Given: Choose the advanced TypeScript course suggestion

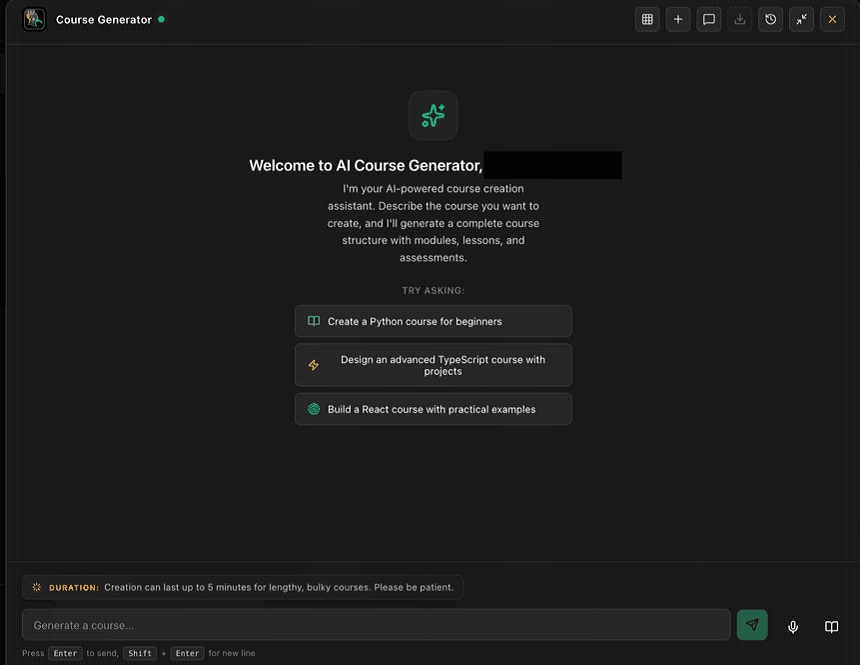Looking at the screenshot, I should tap(432, 365).
